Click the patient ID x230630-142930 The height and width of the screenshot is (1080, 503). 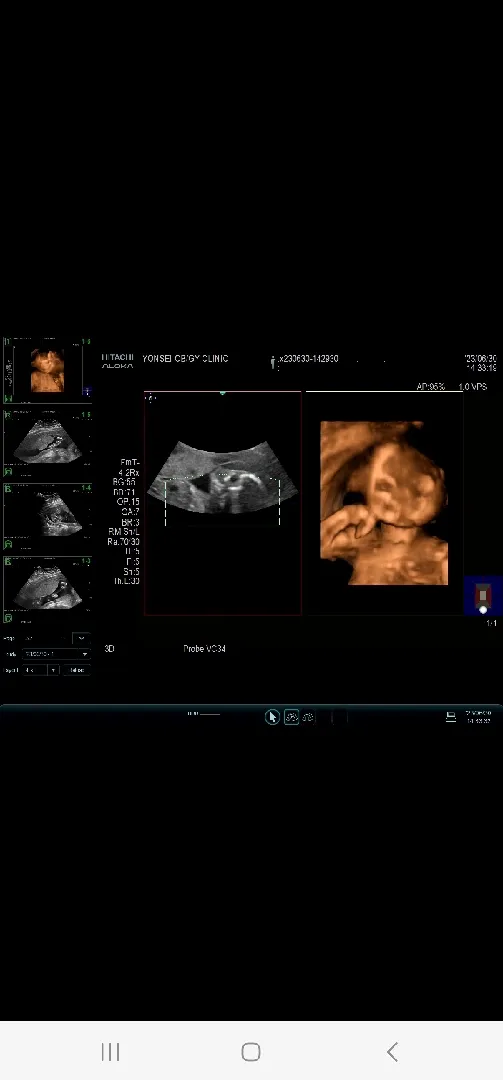click(x=308, y=359)
